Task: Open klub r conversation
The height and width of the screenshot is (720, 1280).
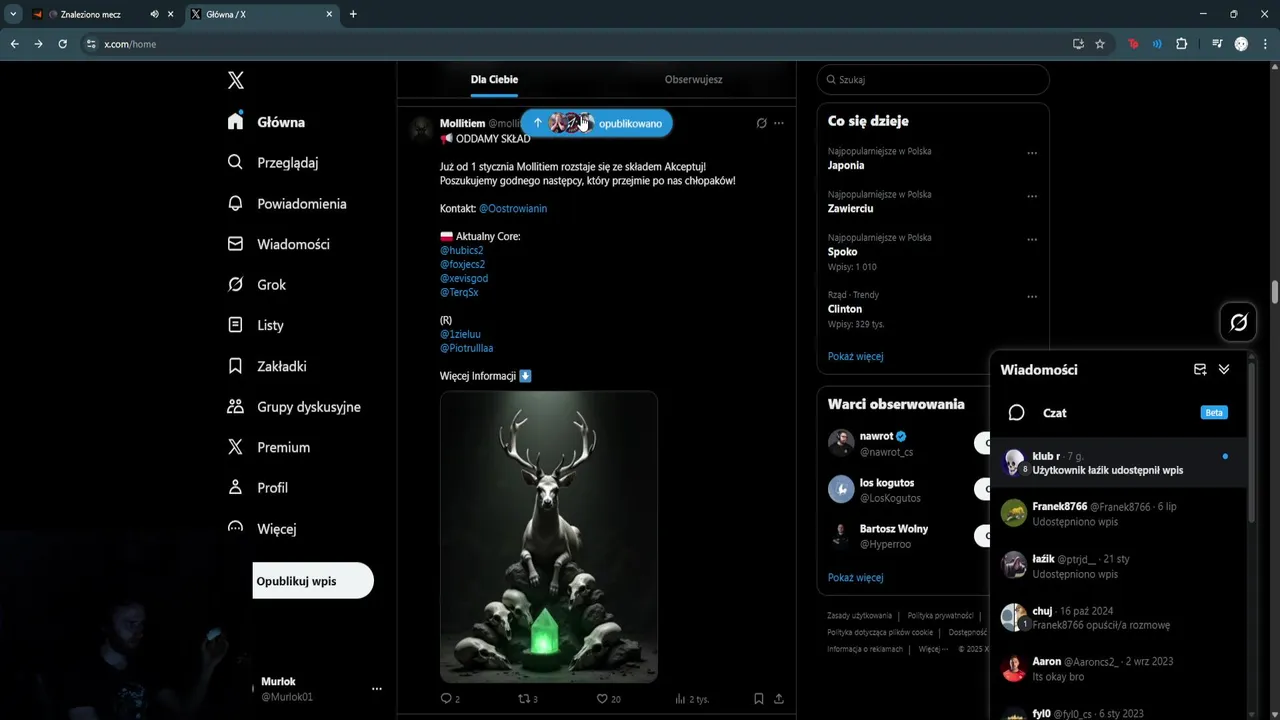Action: point(1119,463)
